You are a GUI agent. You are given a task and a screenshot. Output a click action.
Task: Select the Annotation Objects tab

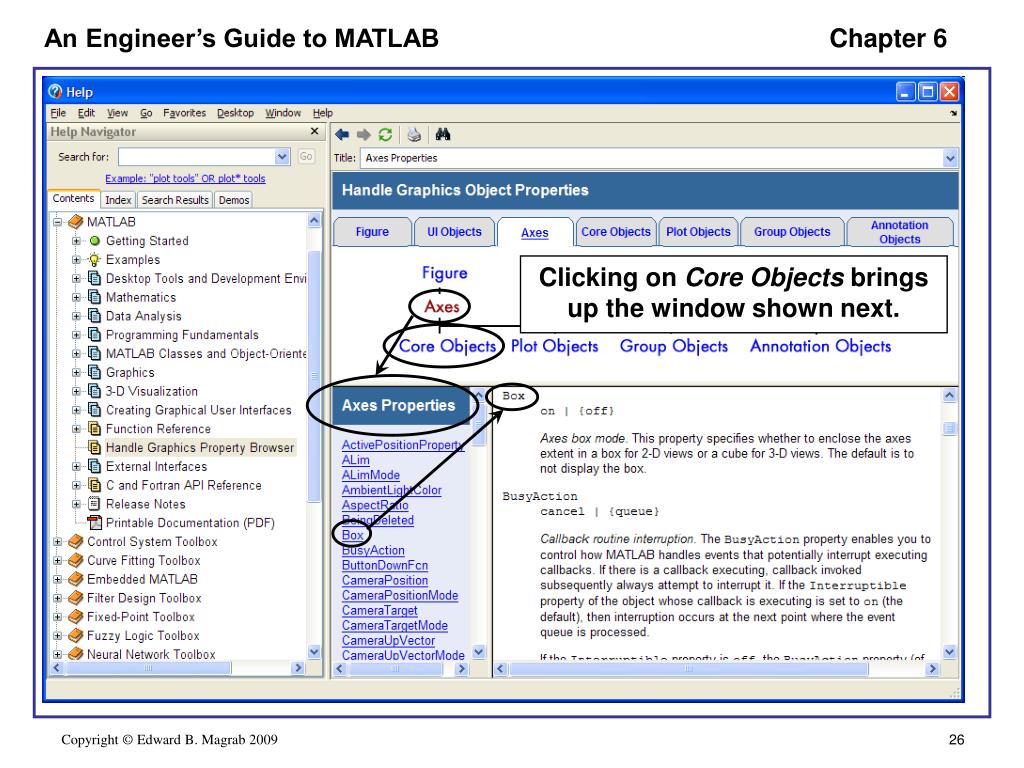click(899, 232)
